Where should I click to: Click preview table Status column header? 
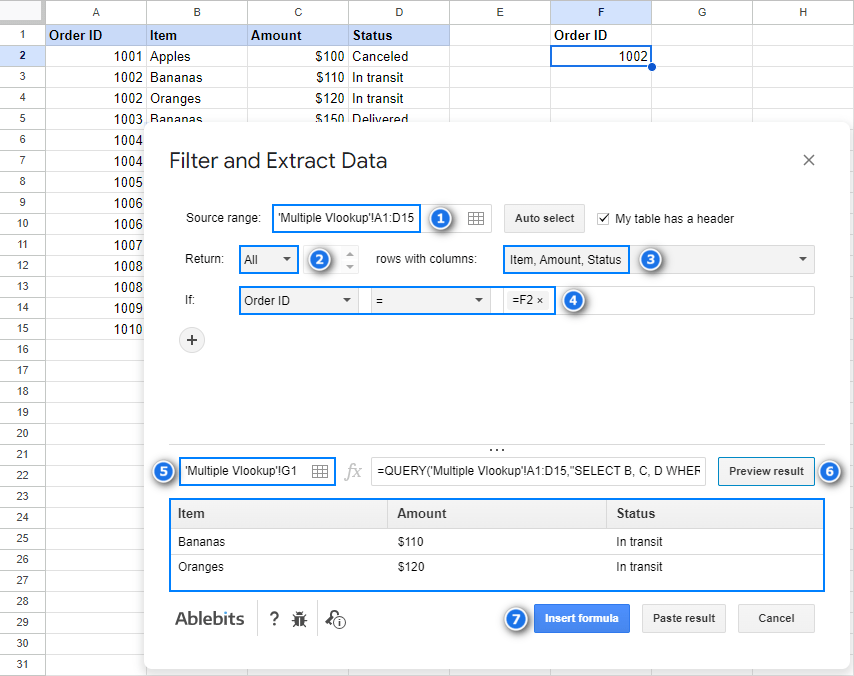[714, 514]
